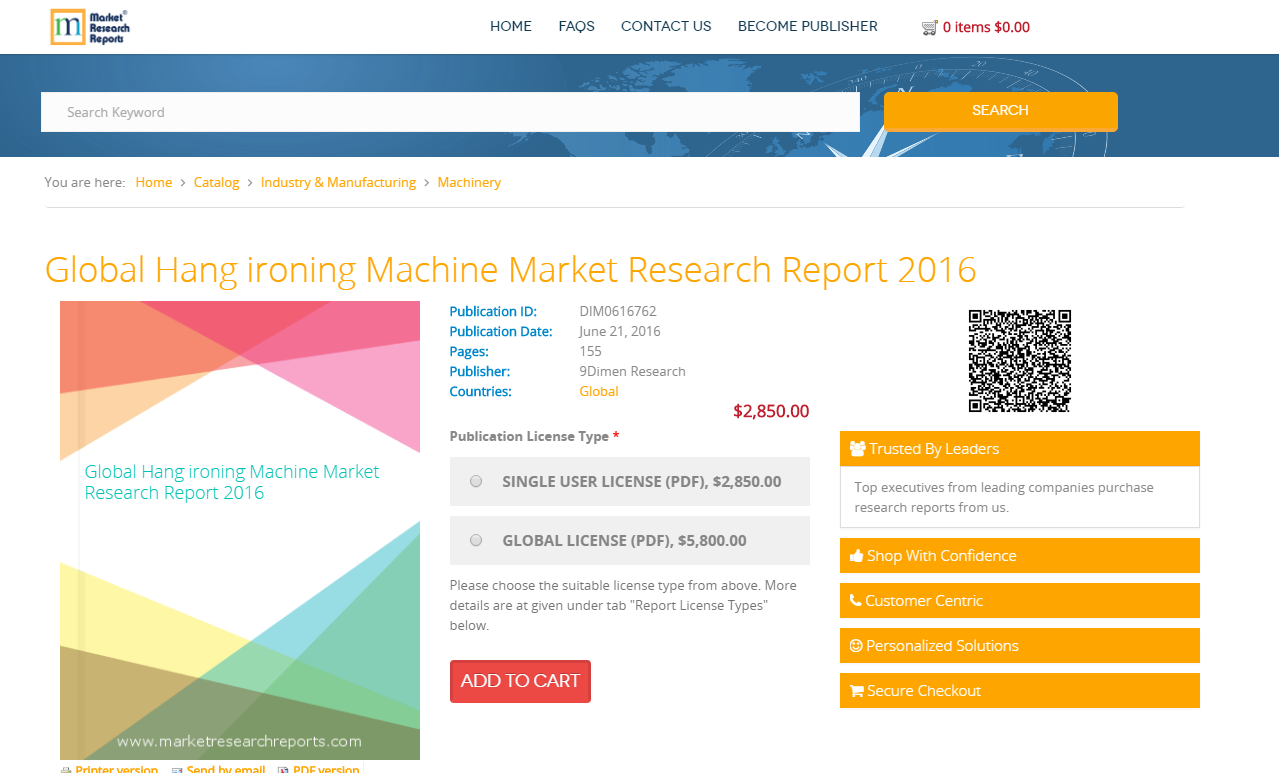Click the PDF version icon
The width and height of the screenshot is (1279, 773).
tap(283, 770)
